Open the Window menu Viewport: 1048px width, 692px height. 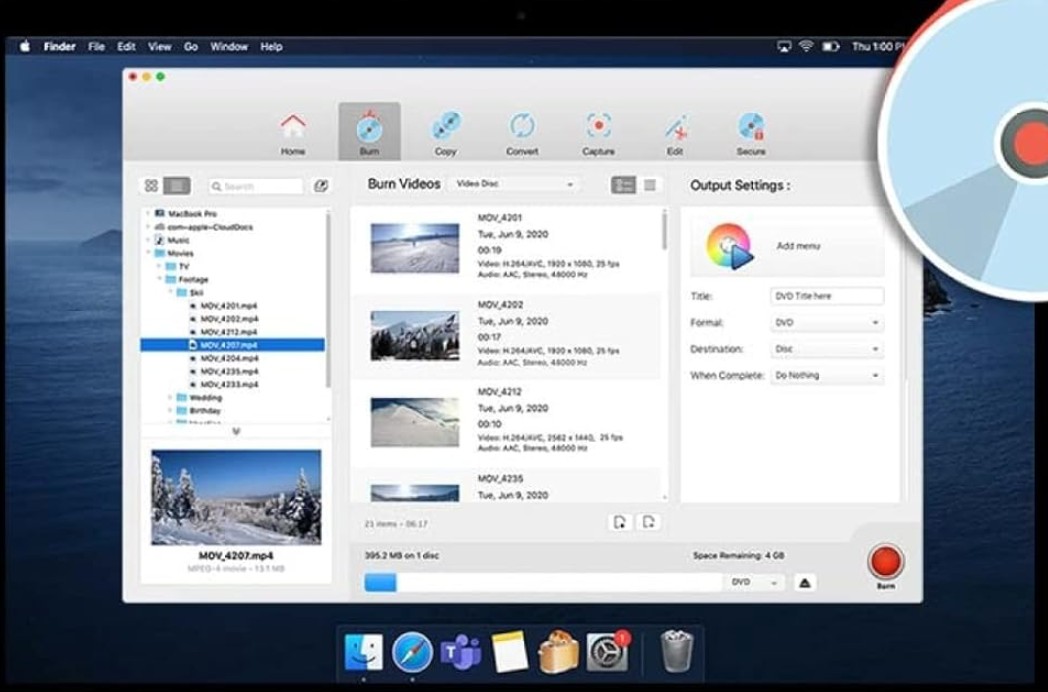(x=229, y=46)
